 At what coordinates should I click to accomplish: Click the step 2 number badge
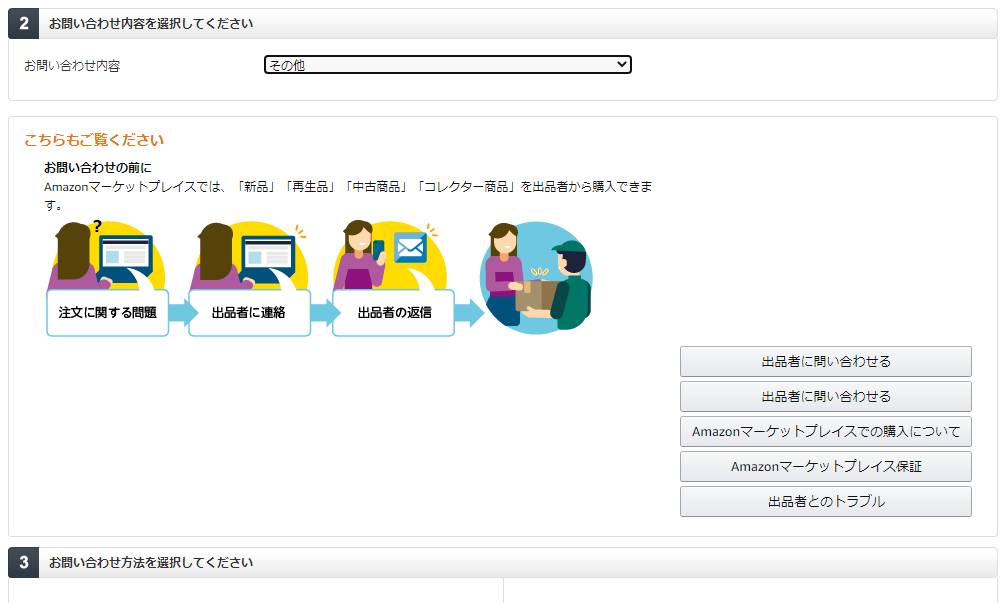[x=24, y=24]
